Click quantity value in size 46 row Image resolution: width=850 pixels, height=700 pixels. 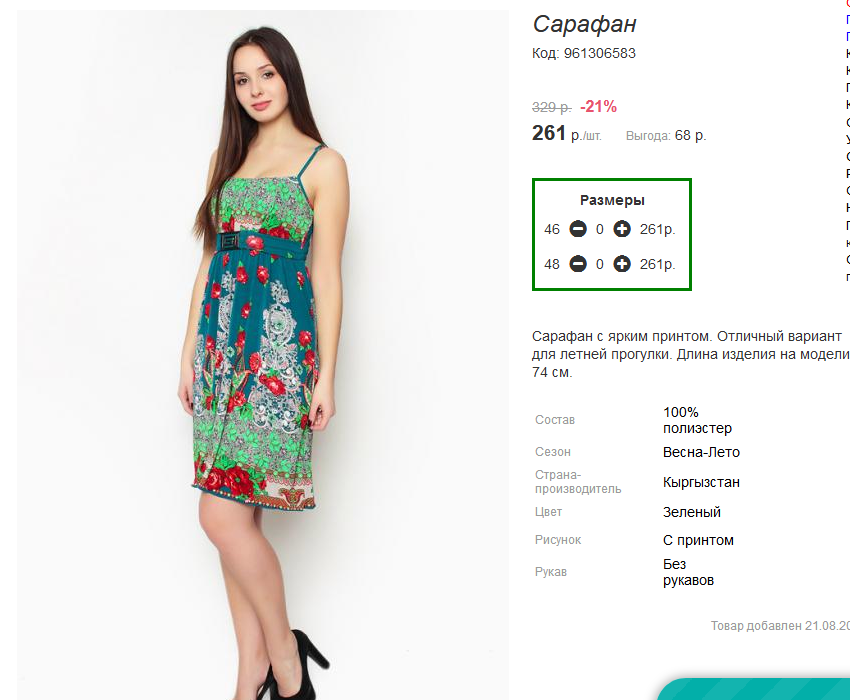tap(600, 229)
